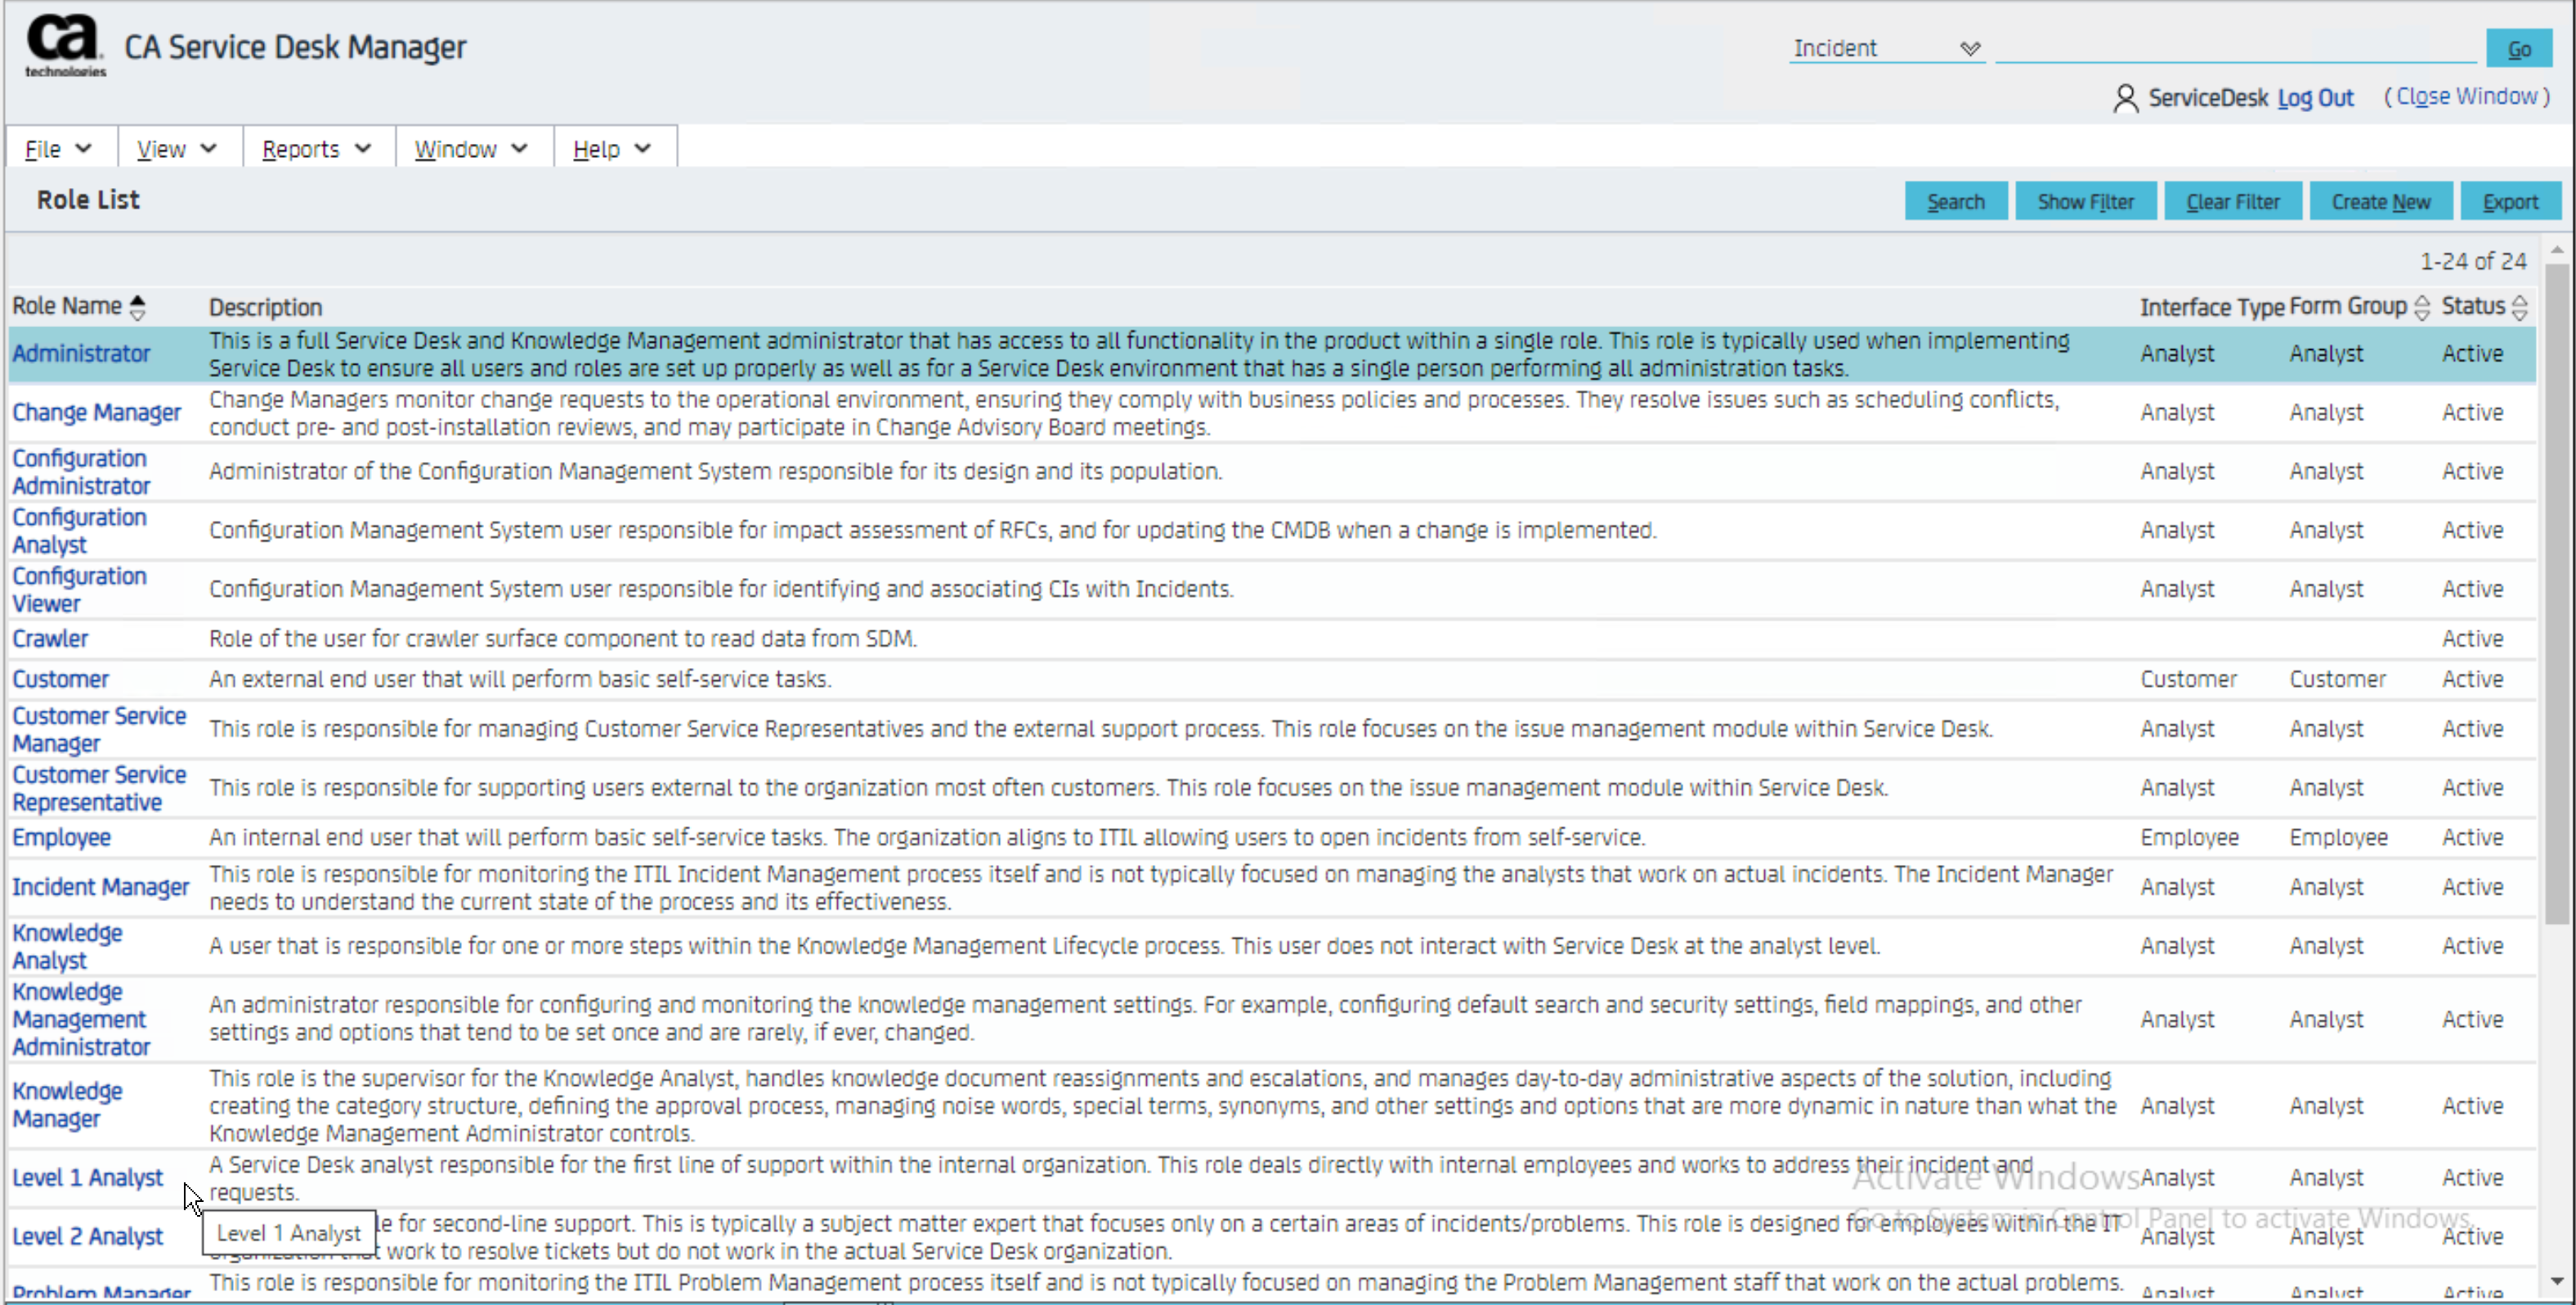
Task: Sort by Role Name column arrows
Action: pos(138,307)
